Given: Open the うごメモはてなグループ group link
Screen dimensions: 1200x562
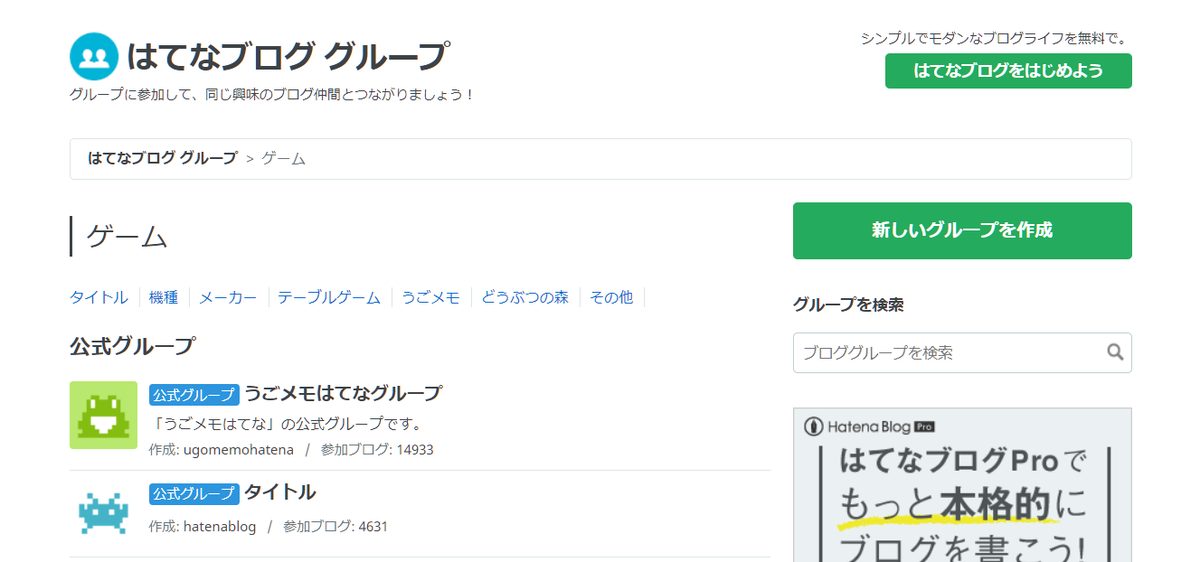Looking at the screenshot, I should (x=342, y=393).
